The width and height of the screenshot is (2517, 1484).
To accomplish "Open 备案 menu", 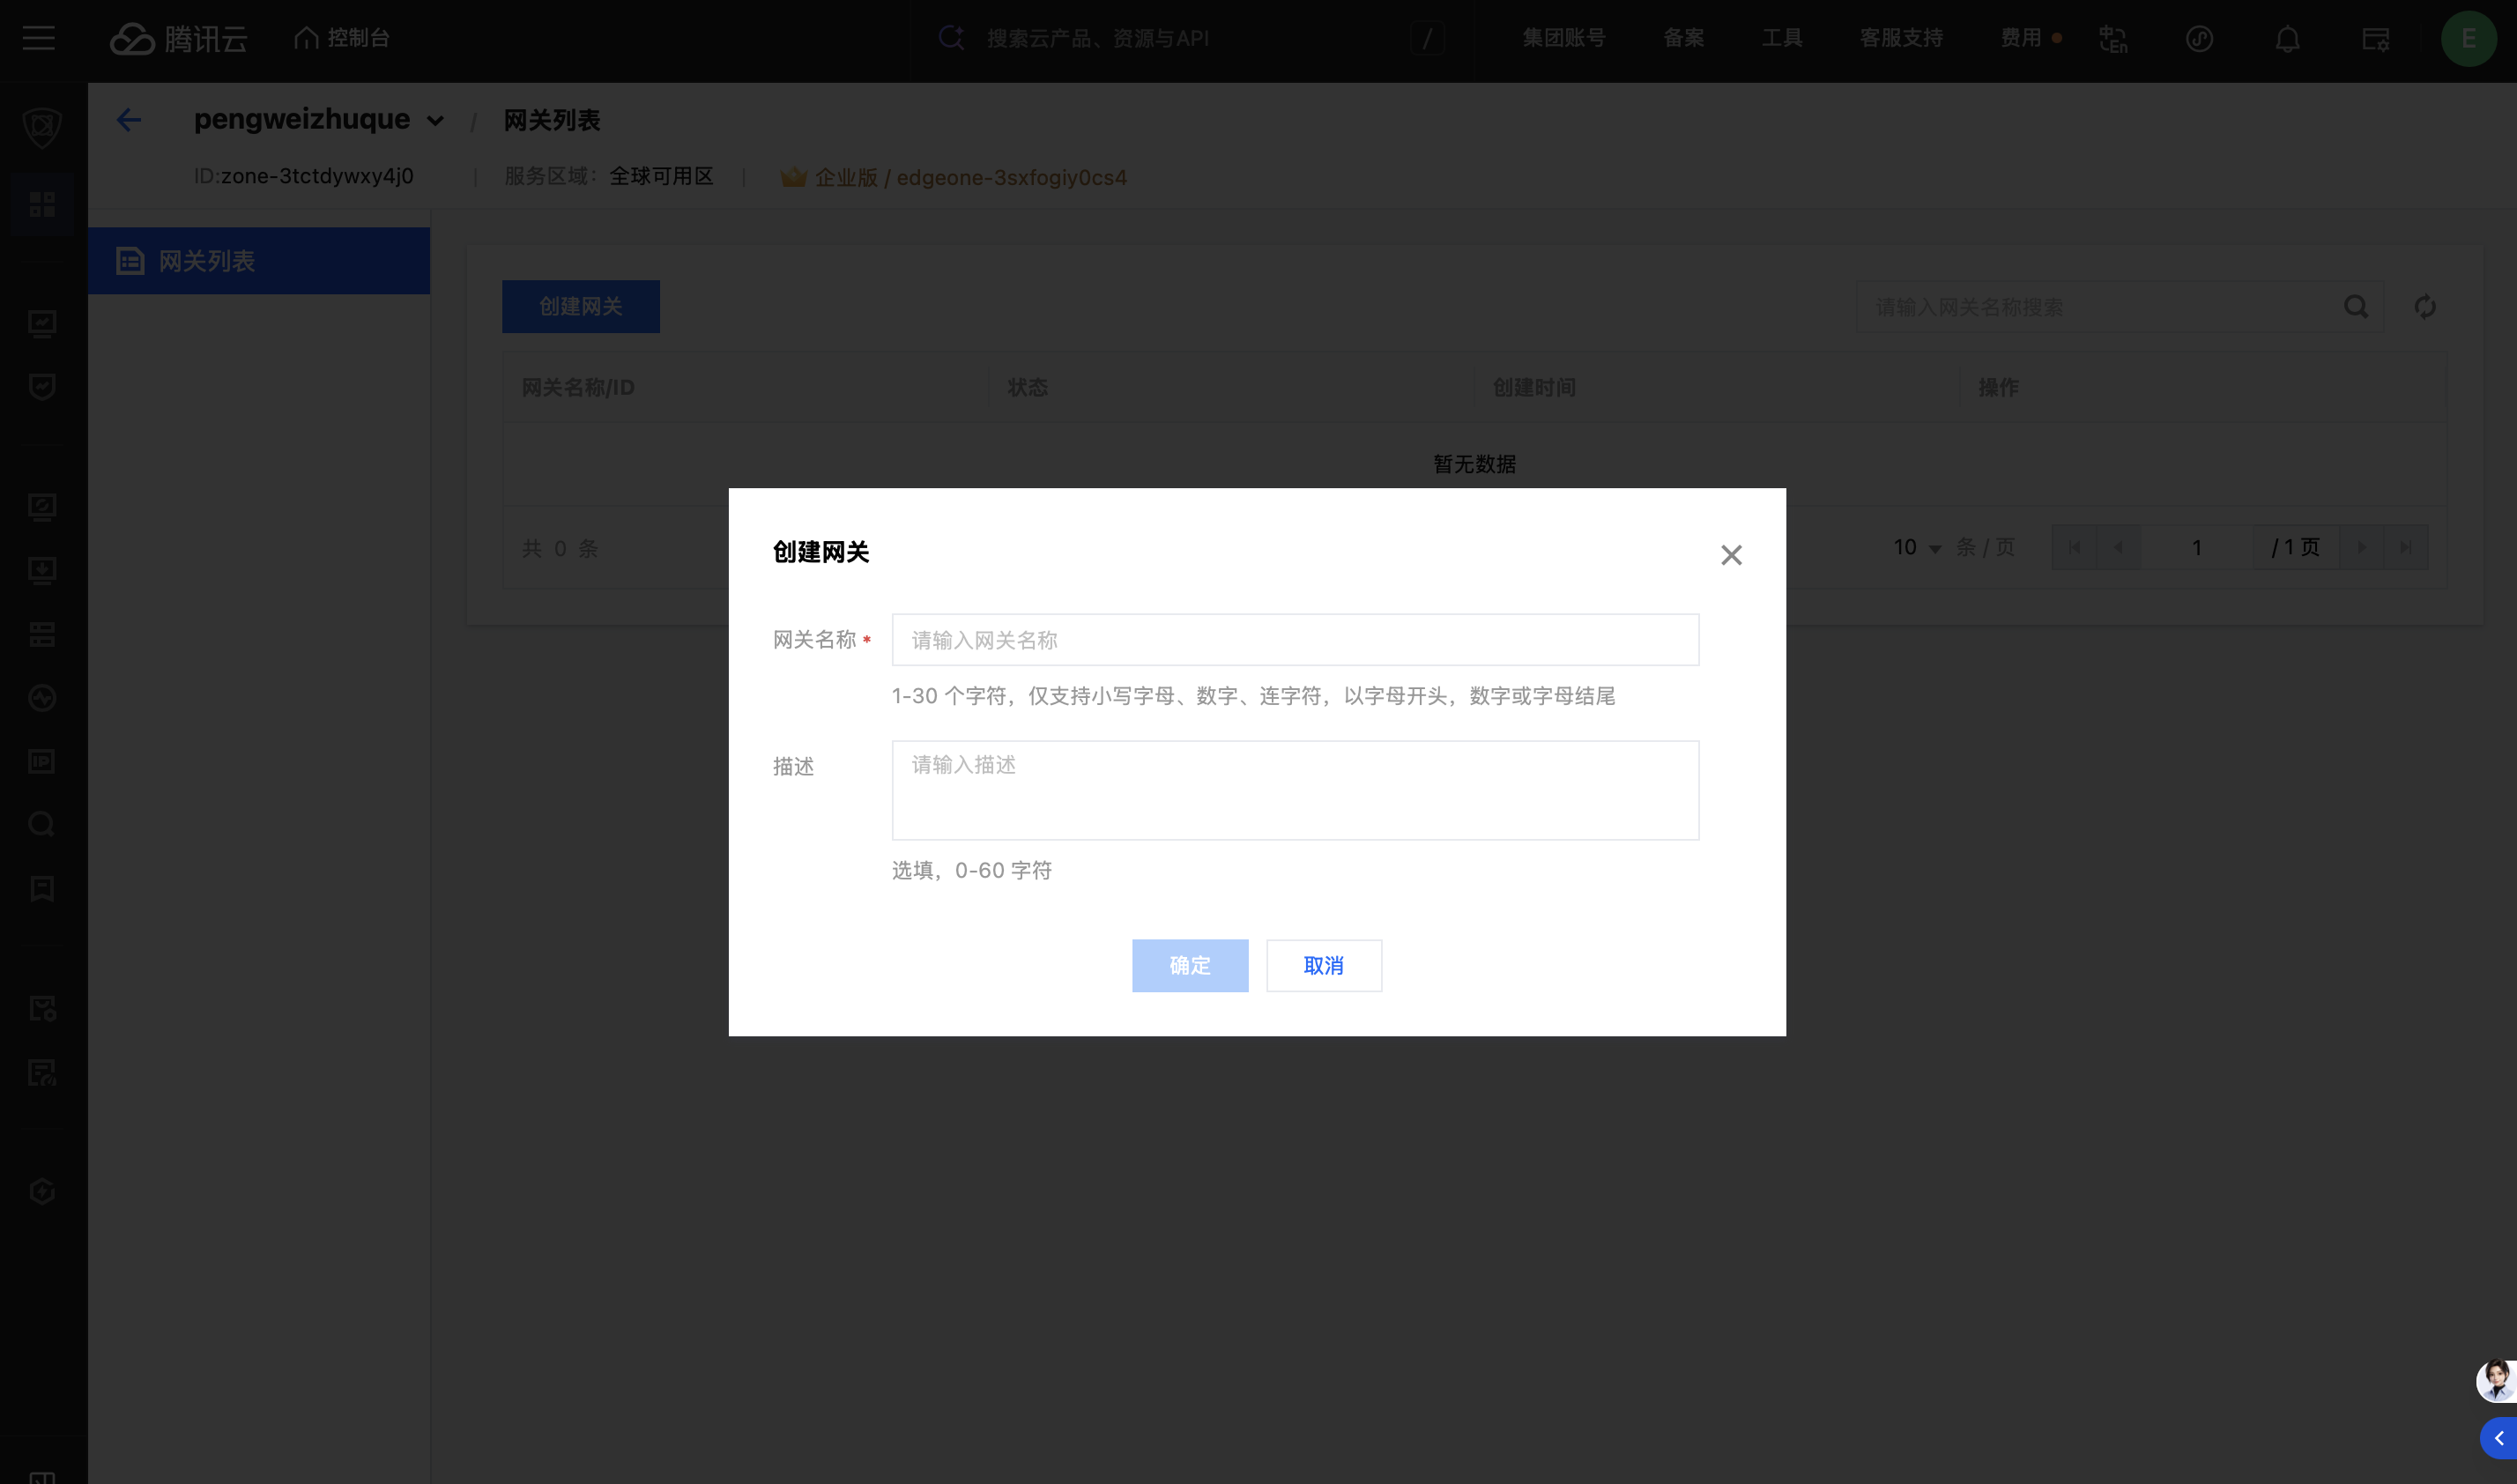I will (x=1684, y=38).
